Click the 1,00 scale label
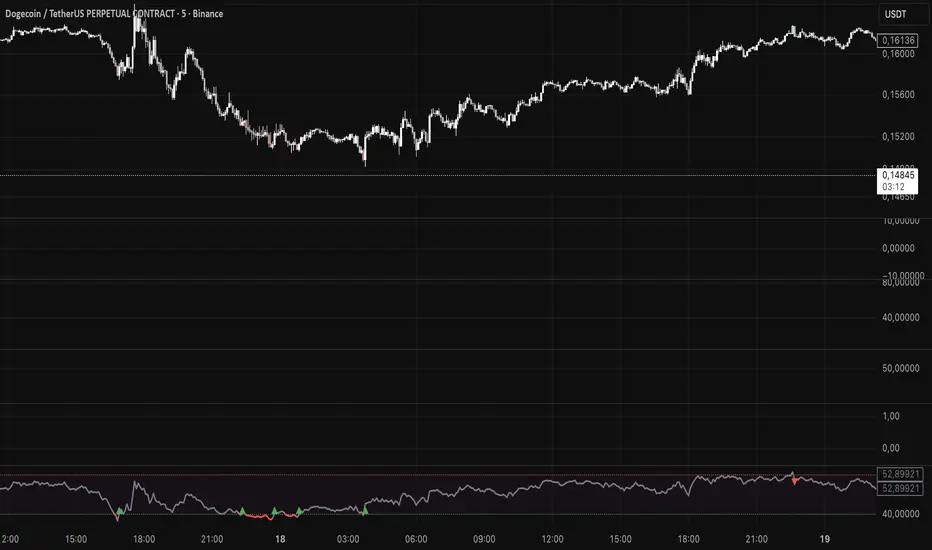Viewport: 932px width, 550px height. 891,416
